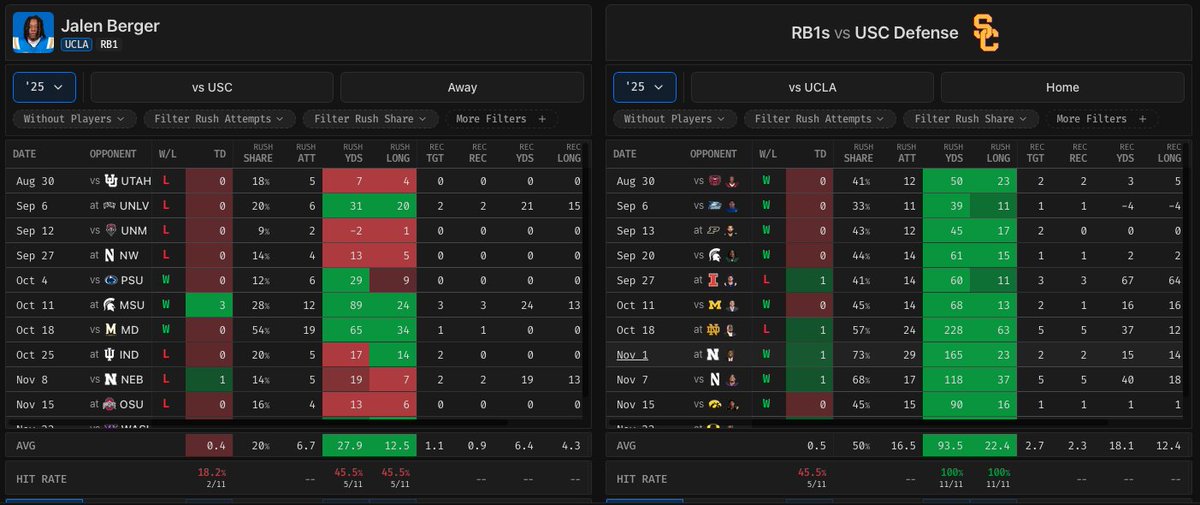This screenshot has width=1200, height=505.
Task: Toggle the Away filter
Action: tap(462, 87)
